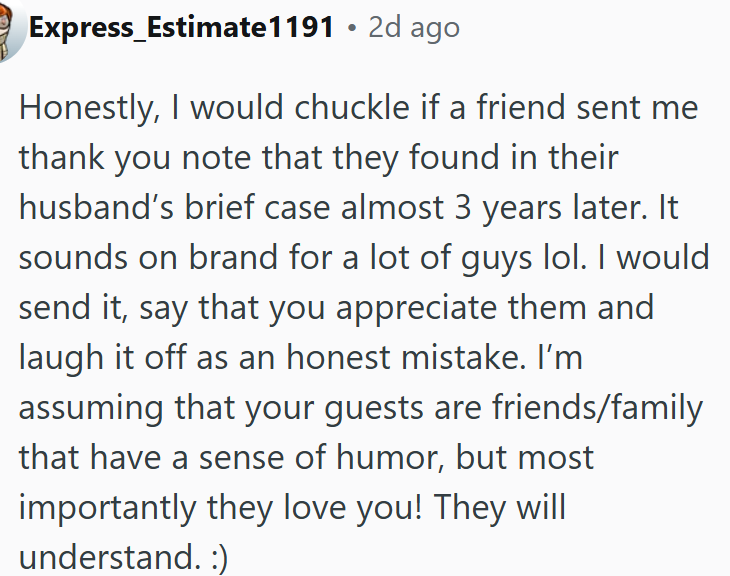The image size is (730, 576).
Task: Click the phrase "honest mistake"
Action: [x=418, y=357]
